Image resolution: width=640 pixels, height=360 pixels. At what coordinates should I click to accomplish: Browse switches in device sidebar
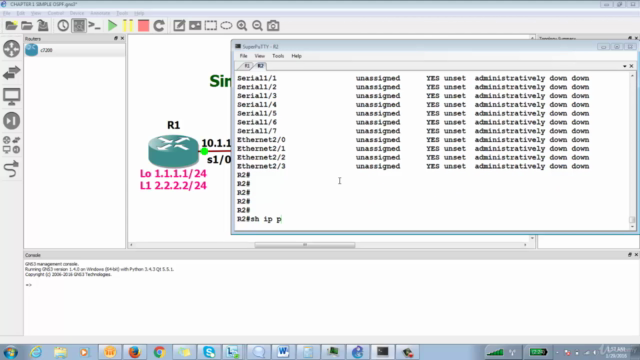click(11, 73)
